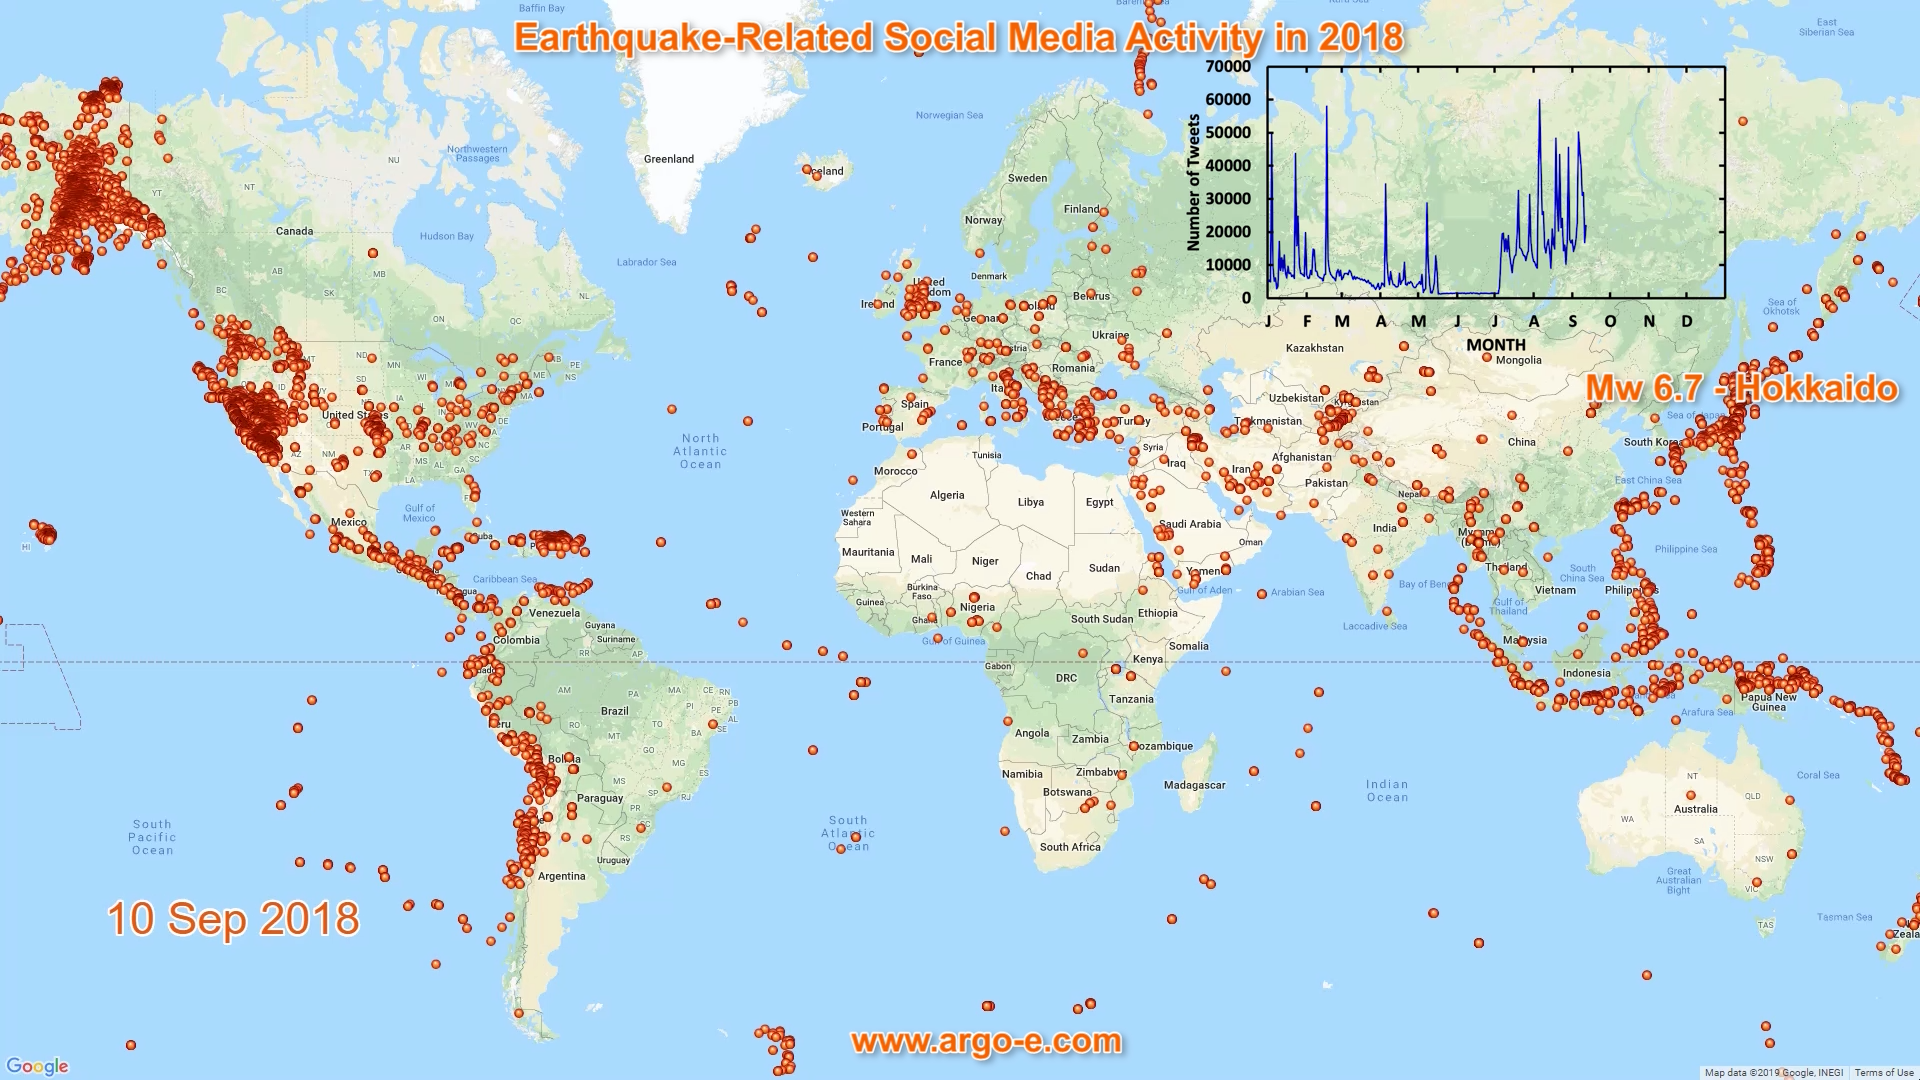1920x1080 pixels.
Task: Click the www.argo-e.com website text
Action: pyautogui.click(x=986, y=1041)
